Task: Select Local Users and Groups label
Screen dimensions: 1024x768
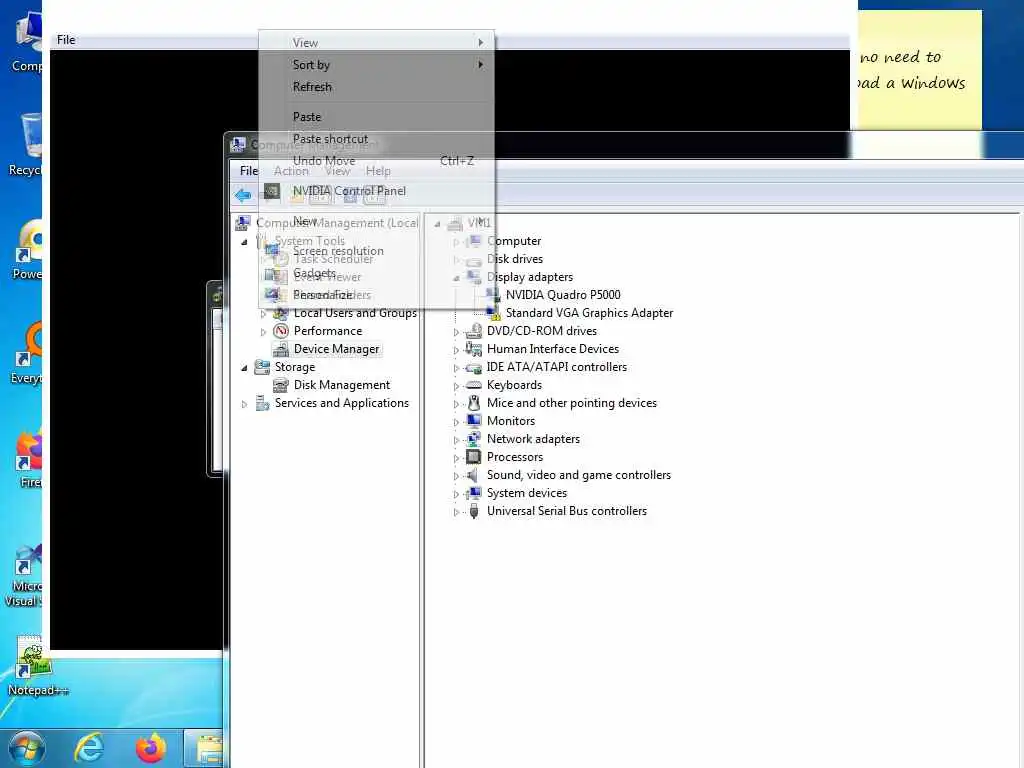Action: [x=355, y=313]
